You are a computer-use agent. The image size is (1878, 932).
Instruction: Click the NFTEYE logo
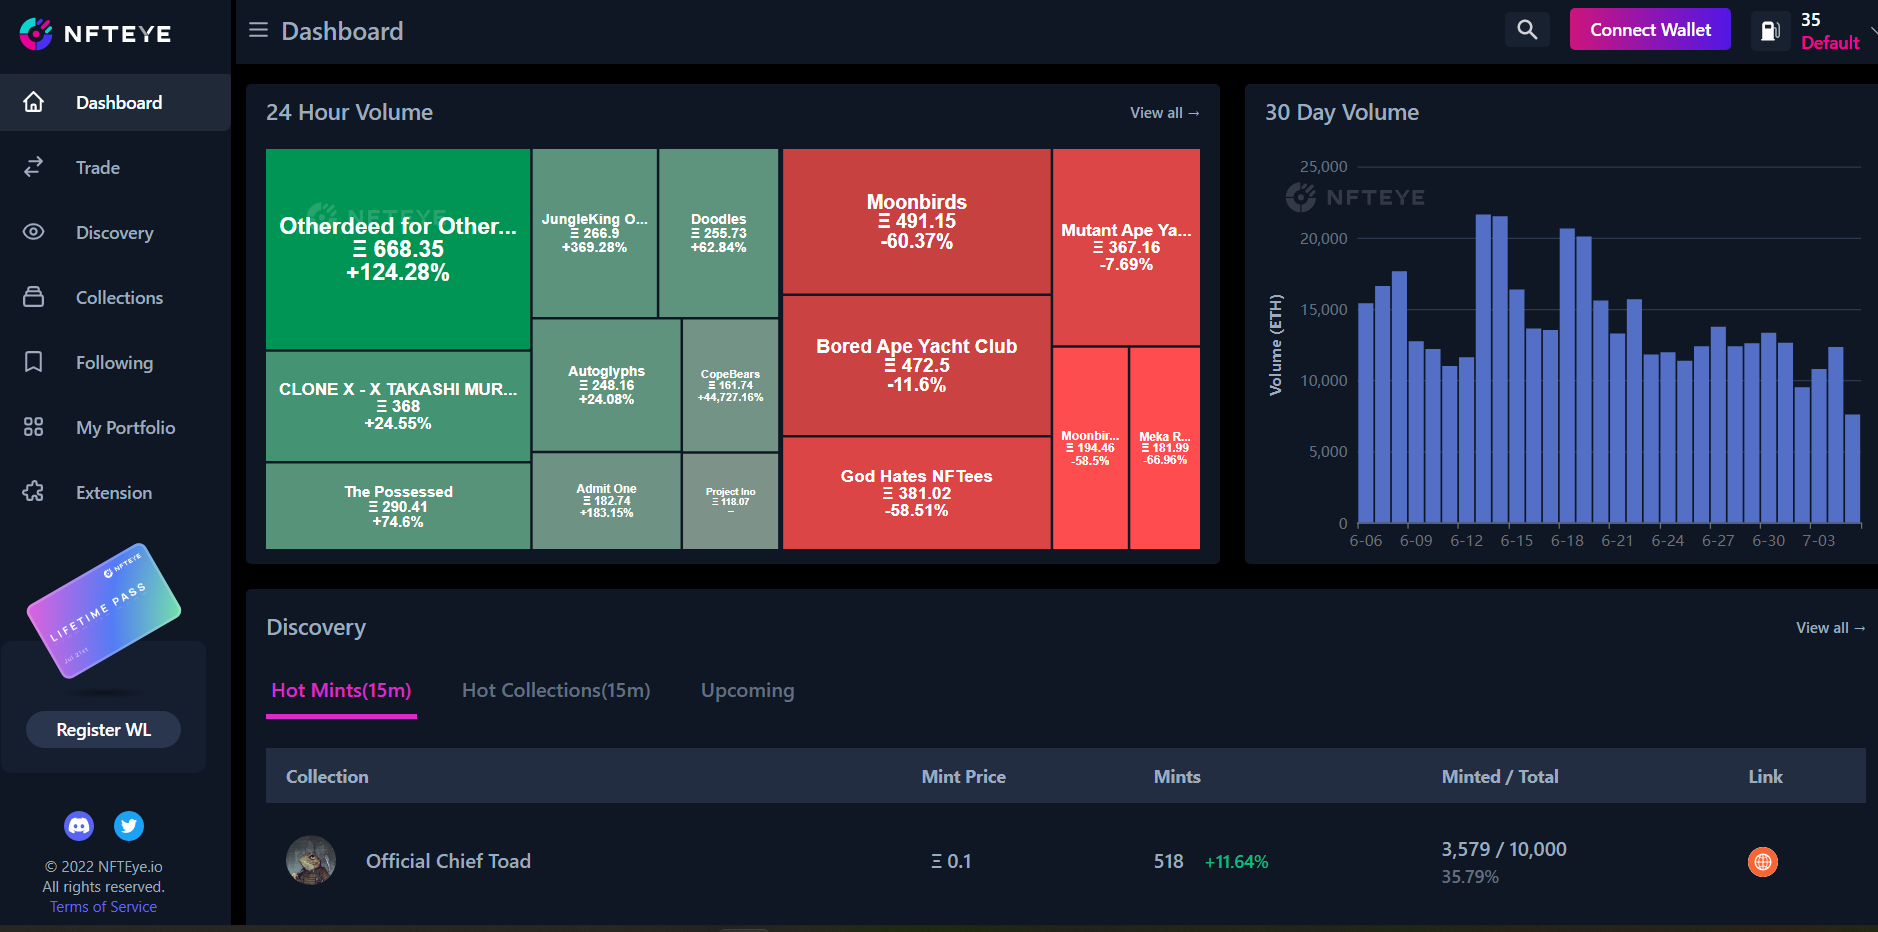tap(96, 34)
